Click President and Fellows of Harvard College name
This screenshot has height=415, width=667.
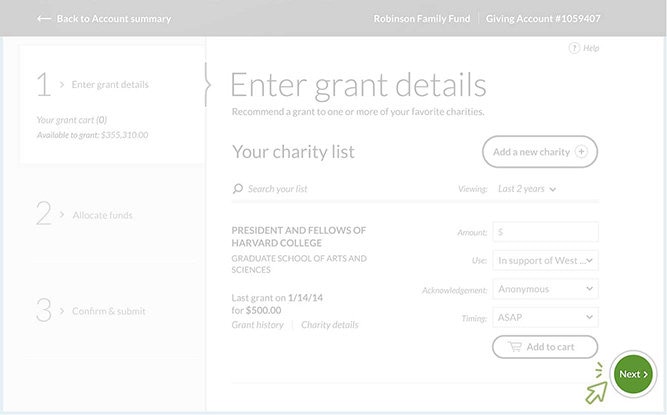(299, 236)
